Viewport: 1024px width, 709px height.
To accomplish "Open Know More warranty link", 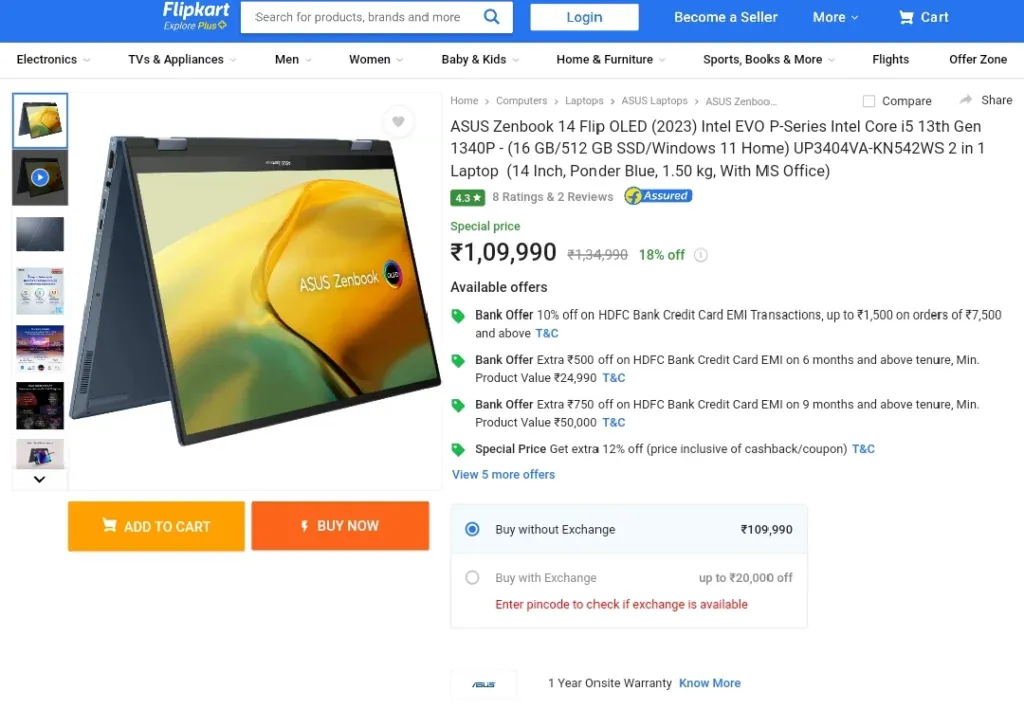I will 710,683.
